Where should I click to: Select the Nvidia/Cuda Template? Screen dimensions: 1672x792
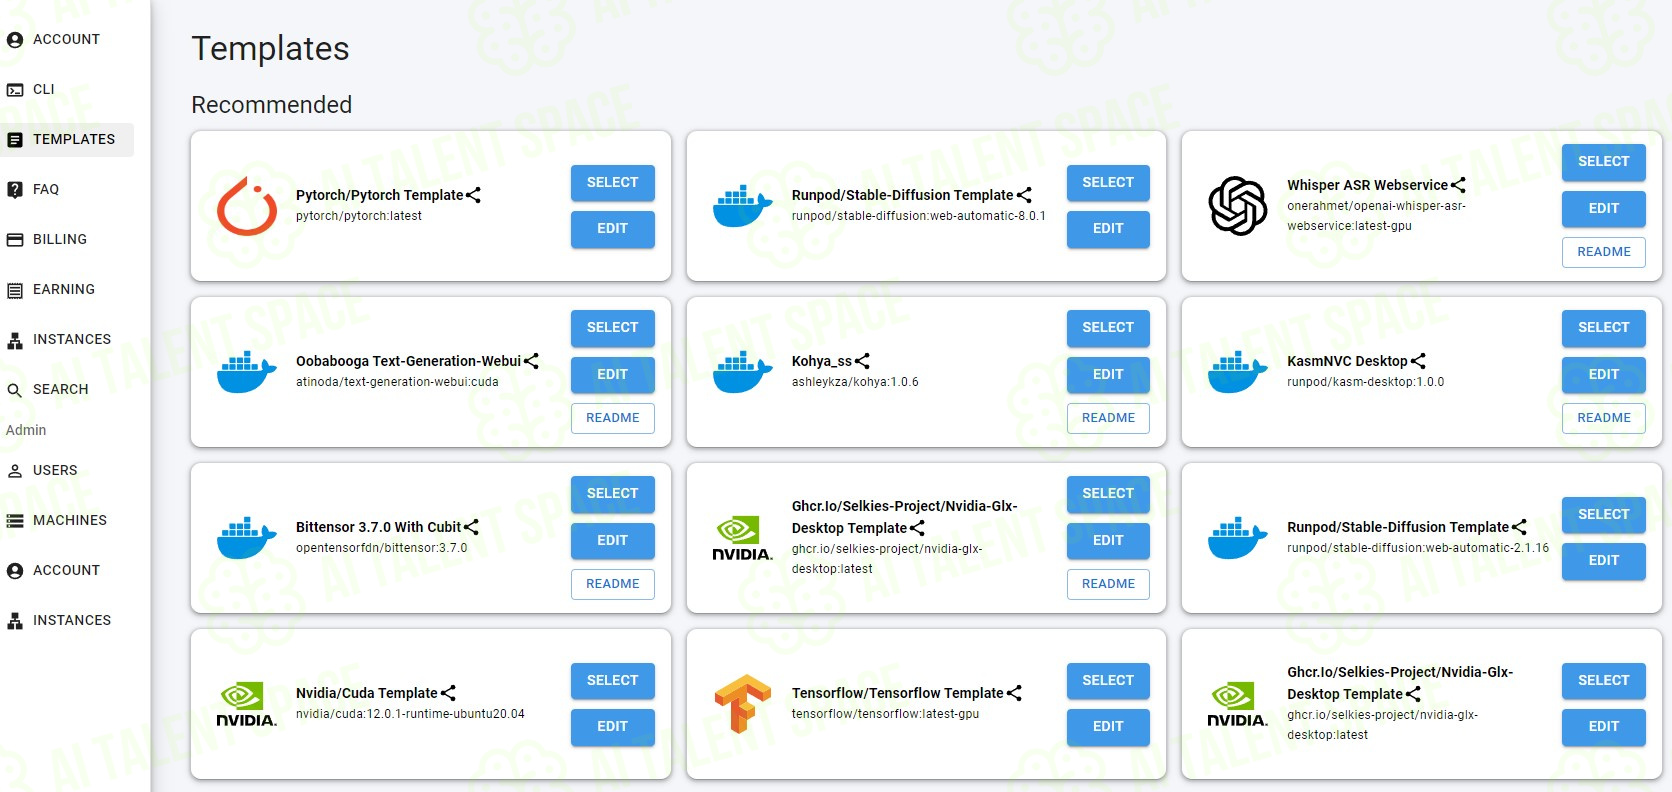(x=613, y=681)
